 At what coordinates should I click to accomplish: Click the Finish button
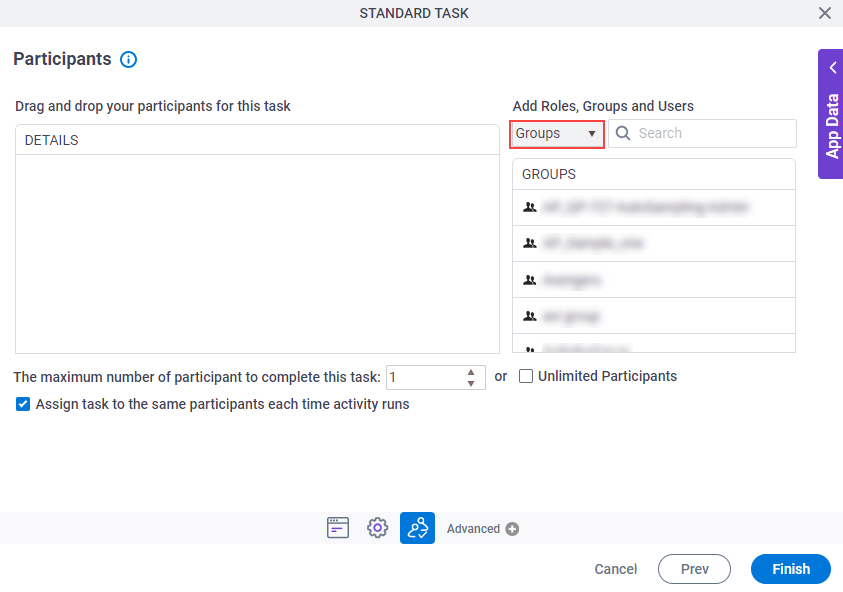(791, 569)
